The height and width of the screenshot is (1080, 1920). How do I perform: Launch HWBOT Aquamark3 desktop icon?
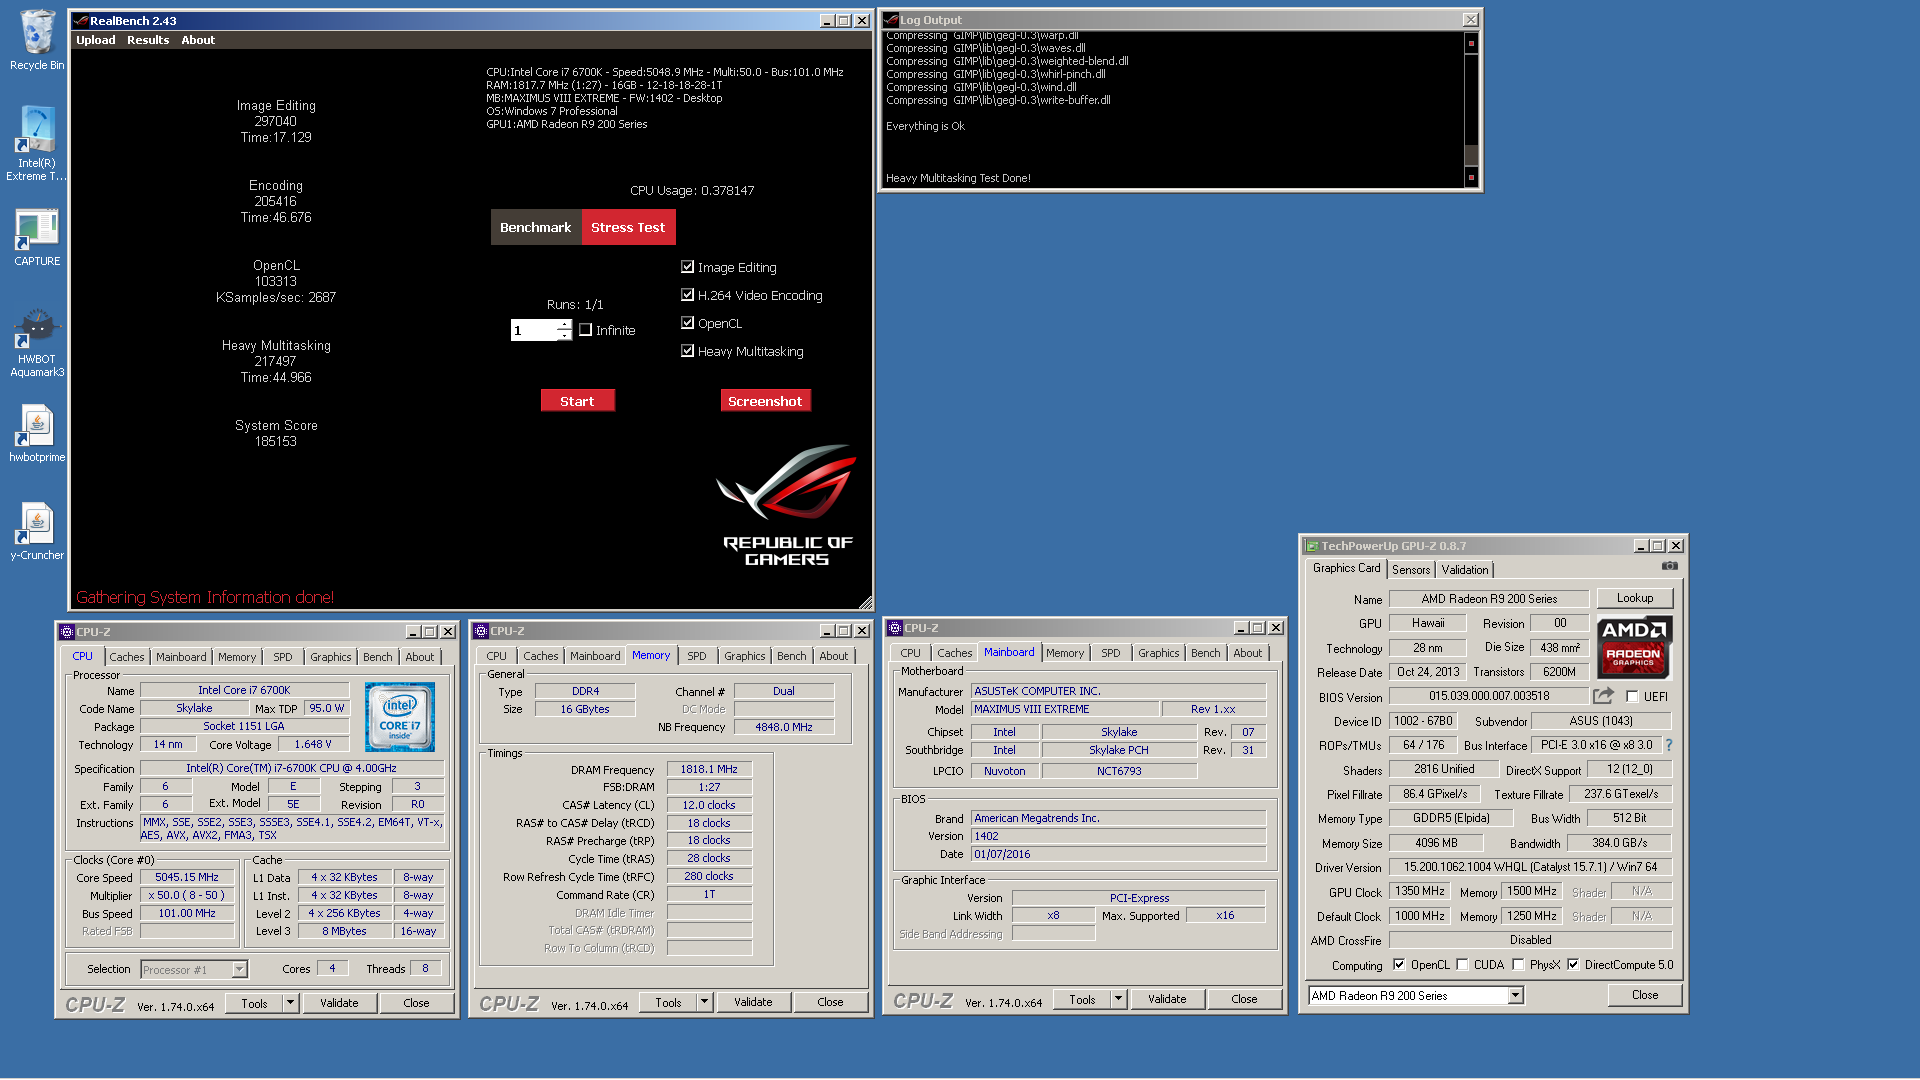tap(37, 343)
